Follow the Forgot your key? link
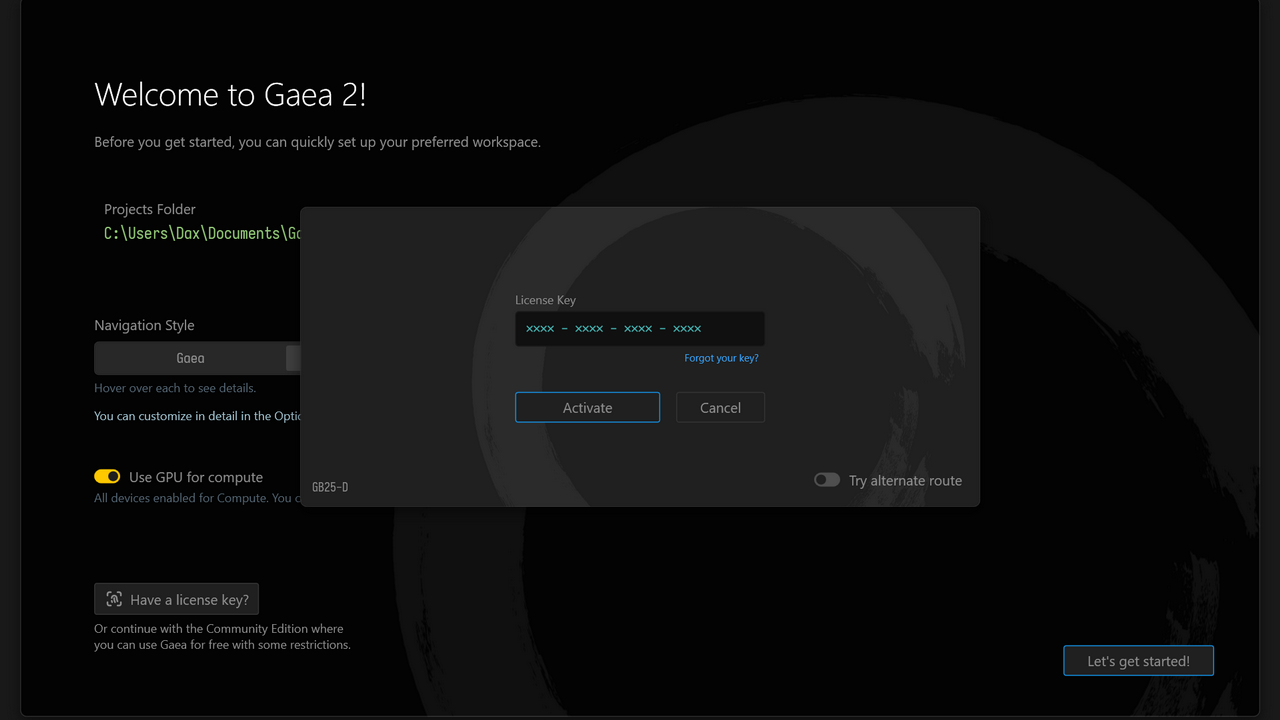The width and height of the screenshot is (1280, 720). click(x=721, y=358)
